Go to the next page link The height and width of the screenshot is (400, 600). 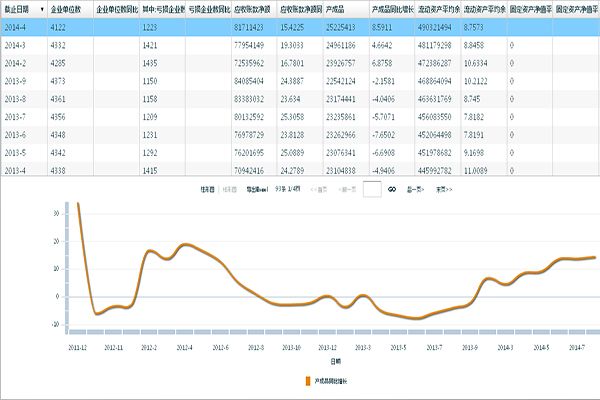coord(415,189)
